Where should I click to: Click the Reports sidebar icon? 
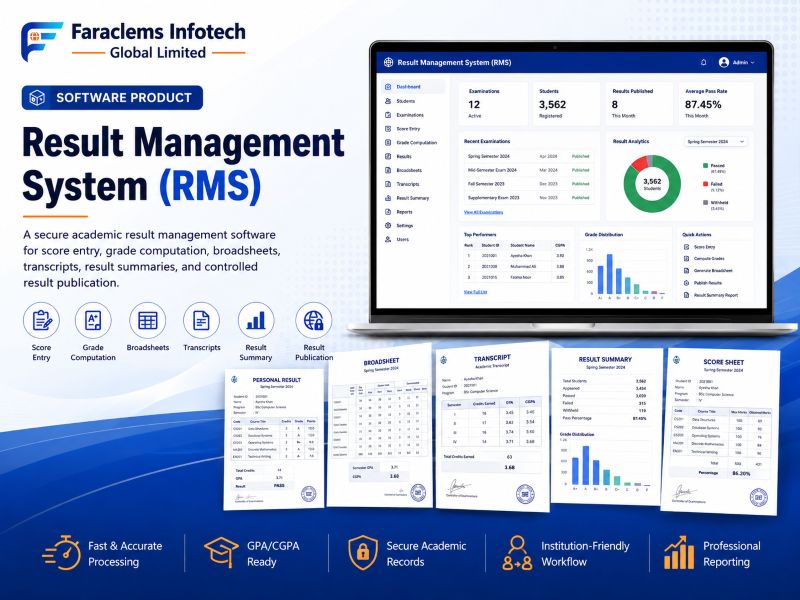pyautogui.click(x=388, y=211)
